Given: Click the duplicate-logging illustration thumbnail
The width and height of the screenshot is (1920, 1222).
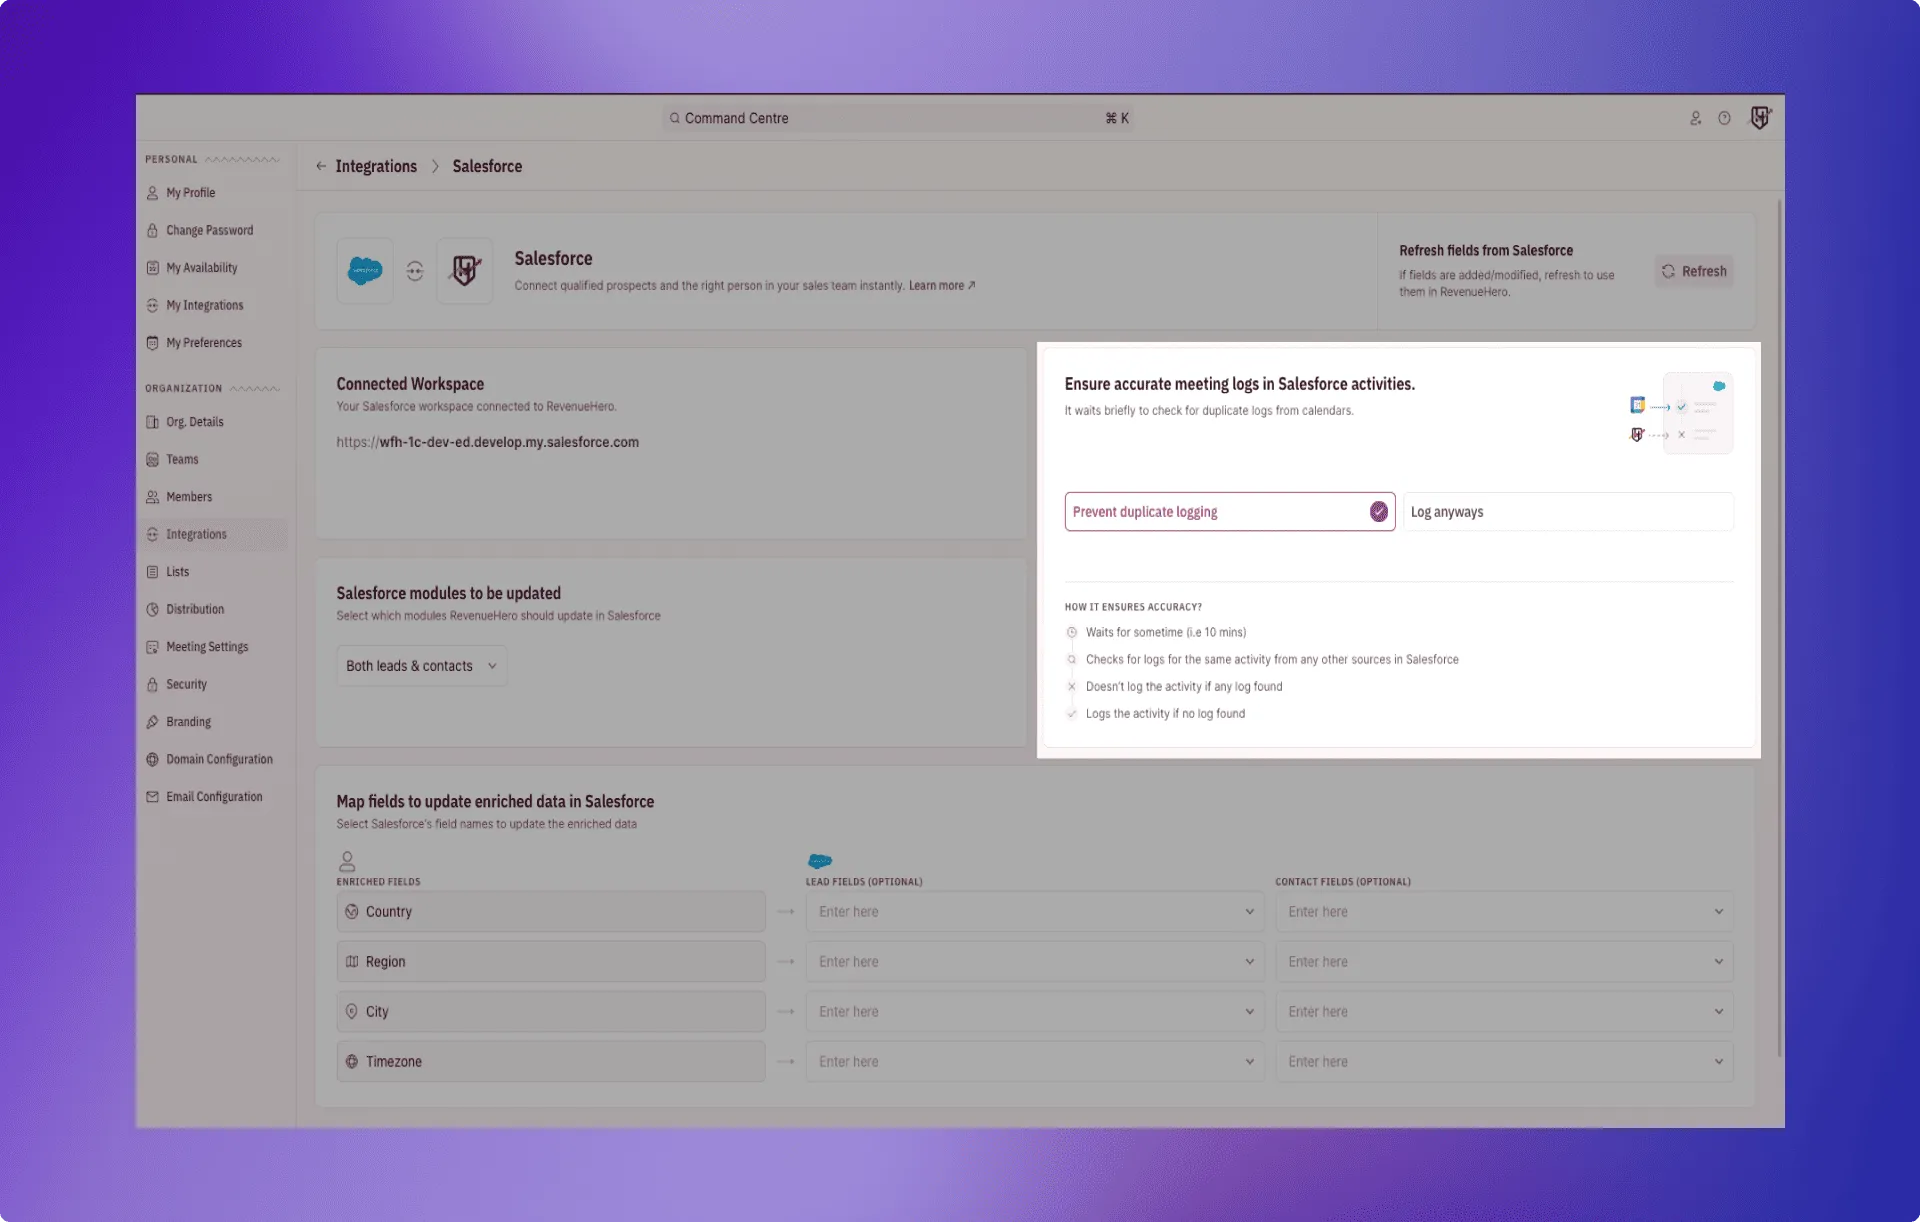Looking at the screenshot, I should tap(1681, 413).
